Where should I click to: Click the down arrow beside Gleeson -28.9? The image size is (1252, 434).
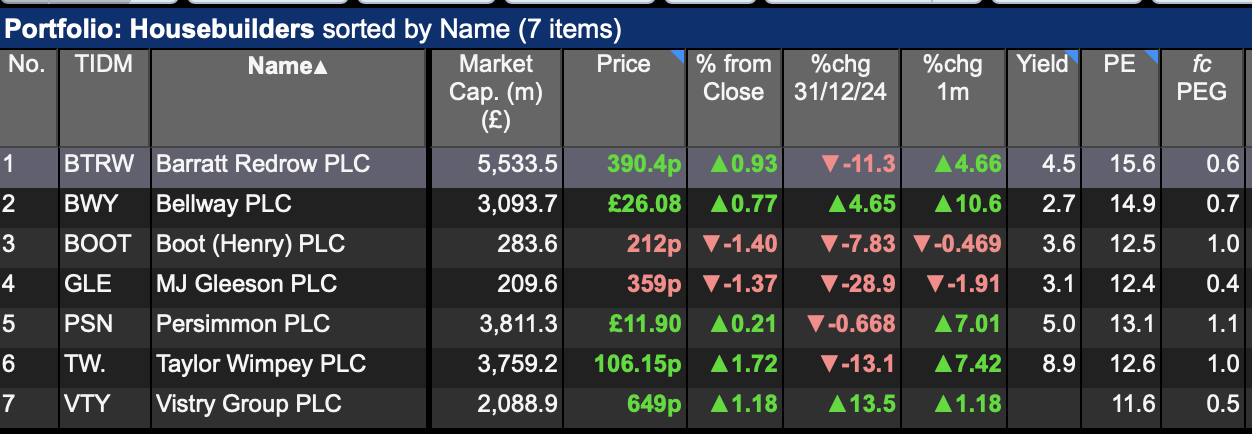(830, 284)
